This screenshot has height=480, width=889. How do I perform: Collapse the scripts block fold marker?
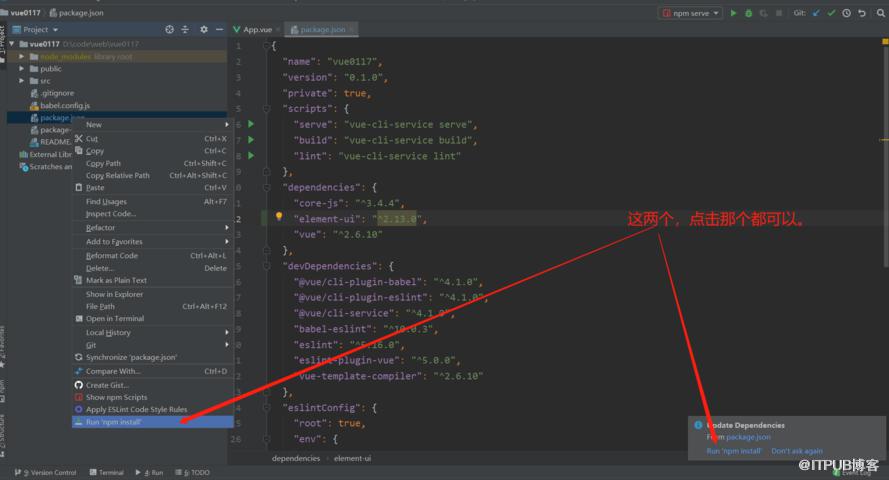click(266, 108)
